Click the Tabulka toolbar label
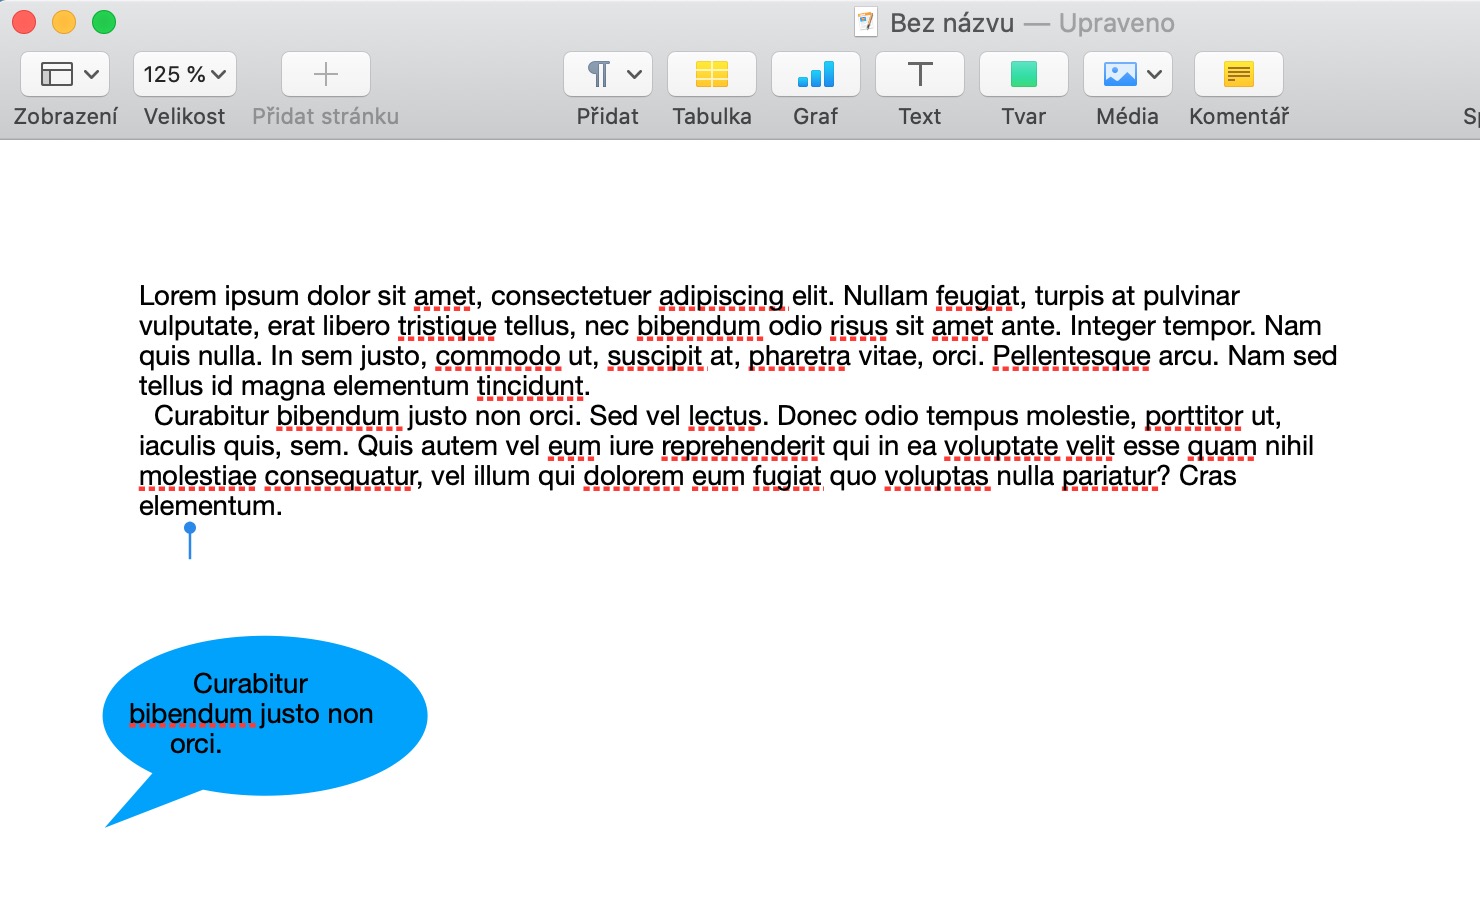This screenshot has height=908, width=1480. [712, 116]
